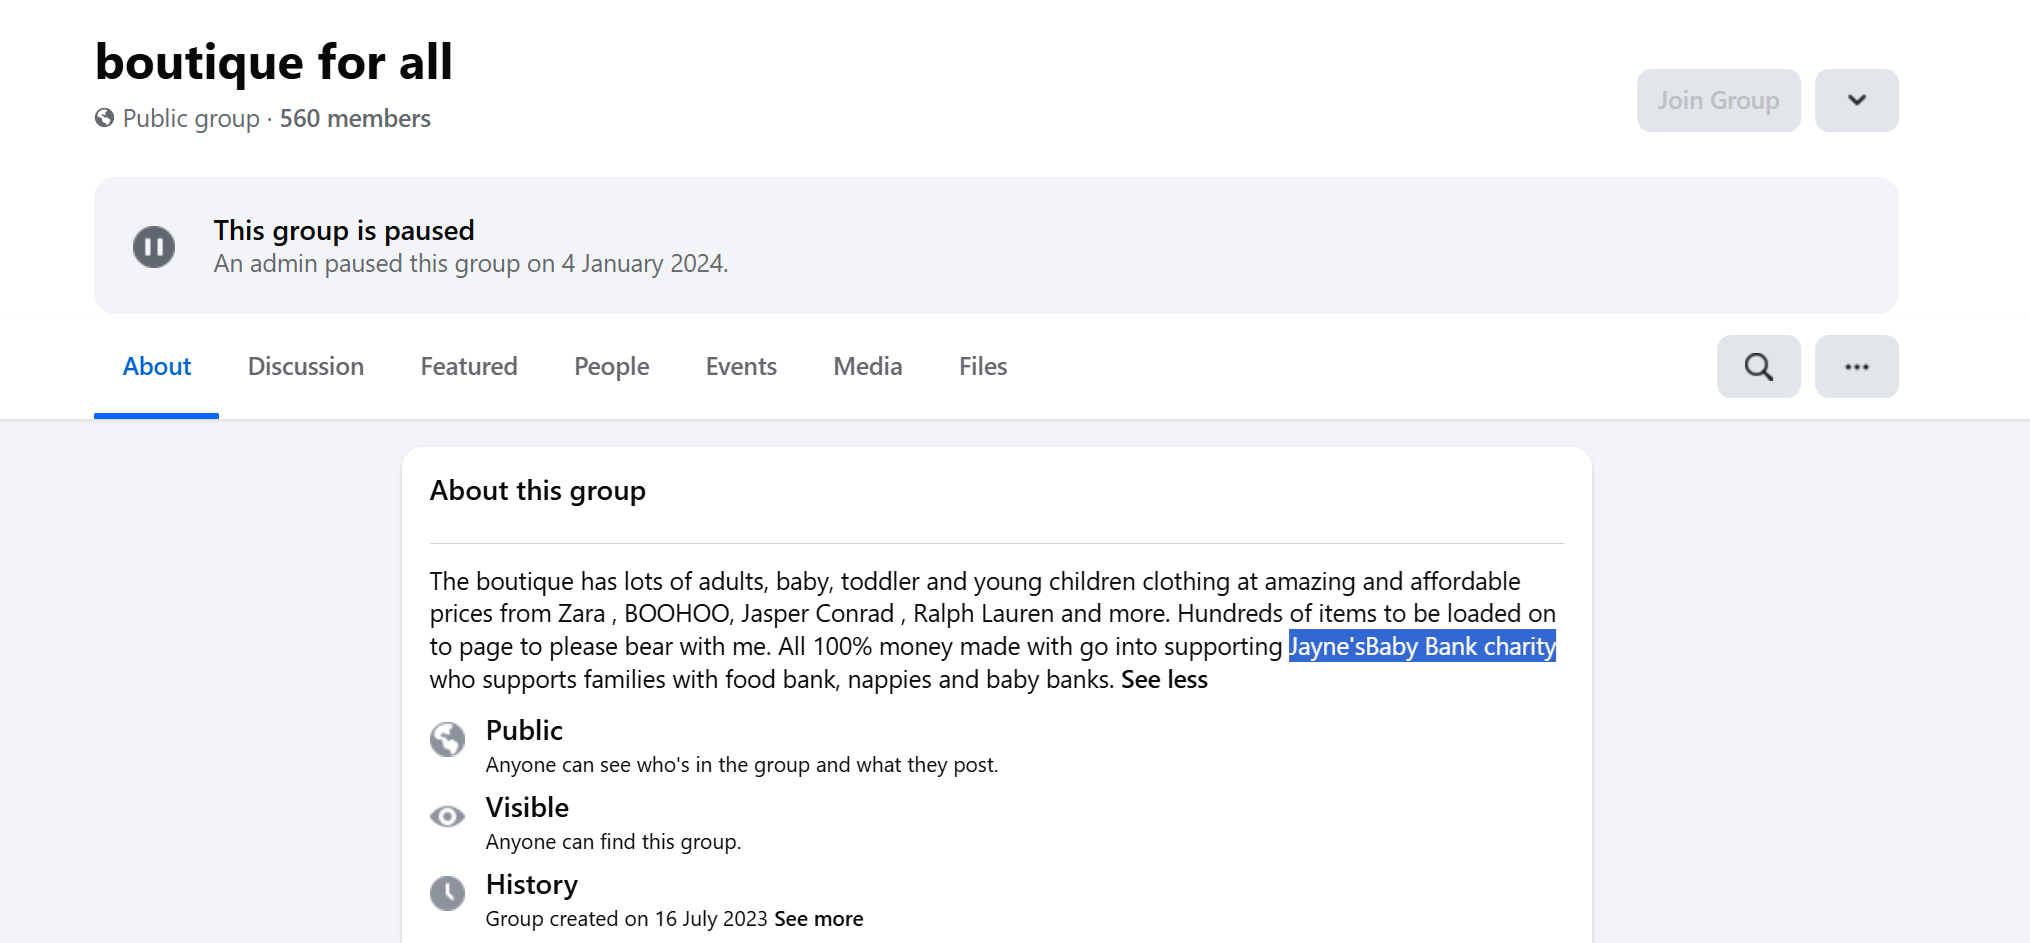Expand group history with See more
Viewport: 2030px width, 943px height.
[x=818, y=919]
